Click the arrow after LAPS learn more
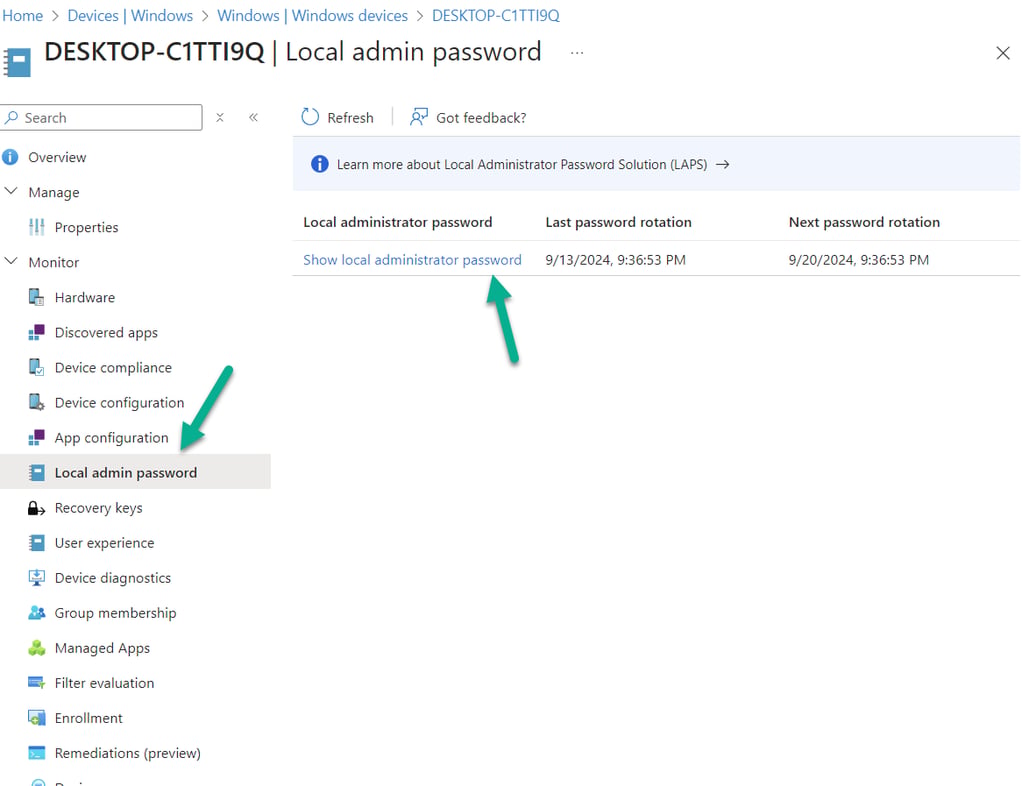The height and width of the screenshot is (786, 1022). 722,164
